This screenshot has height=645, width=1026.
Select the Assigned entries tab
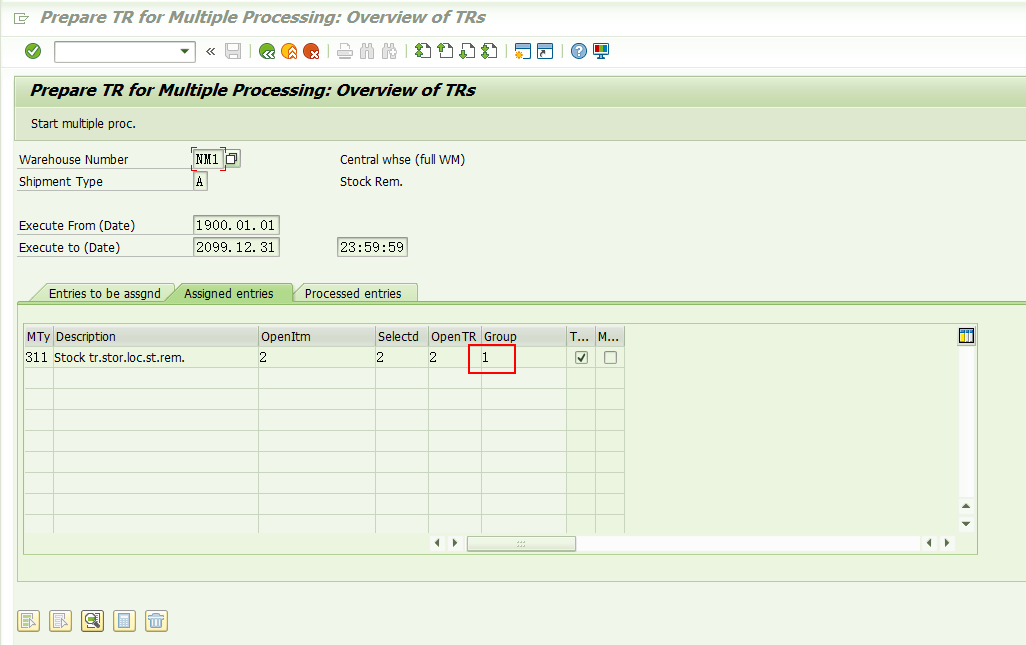click(x=228, y=293)
